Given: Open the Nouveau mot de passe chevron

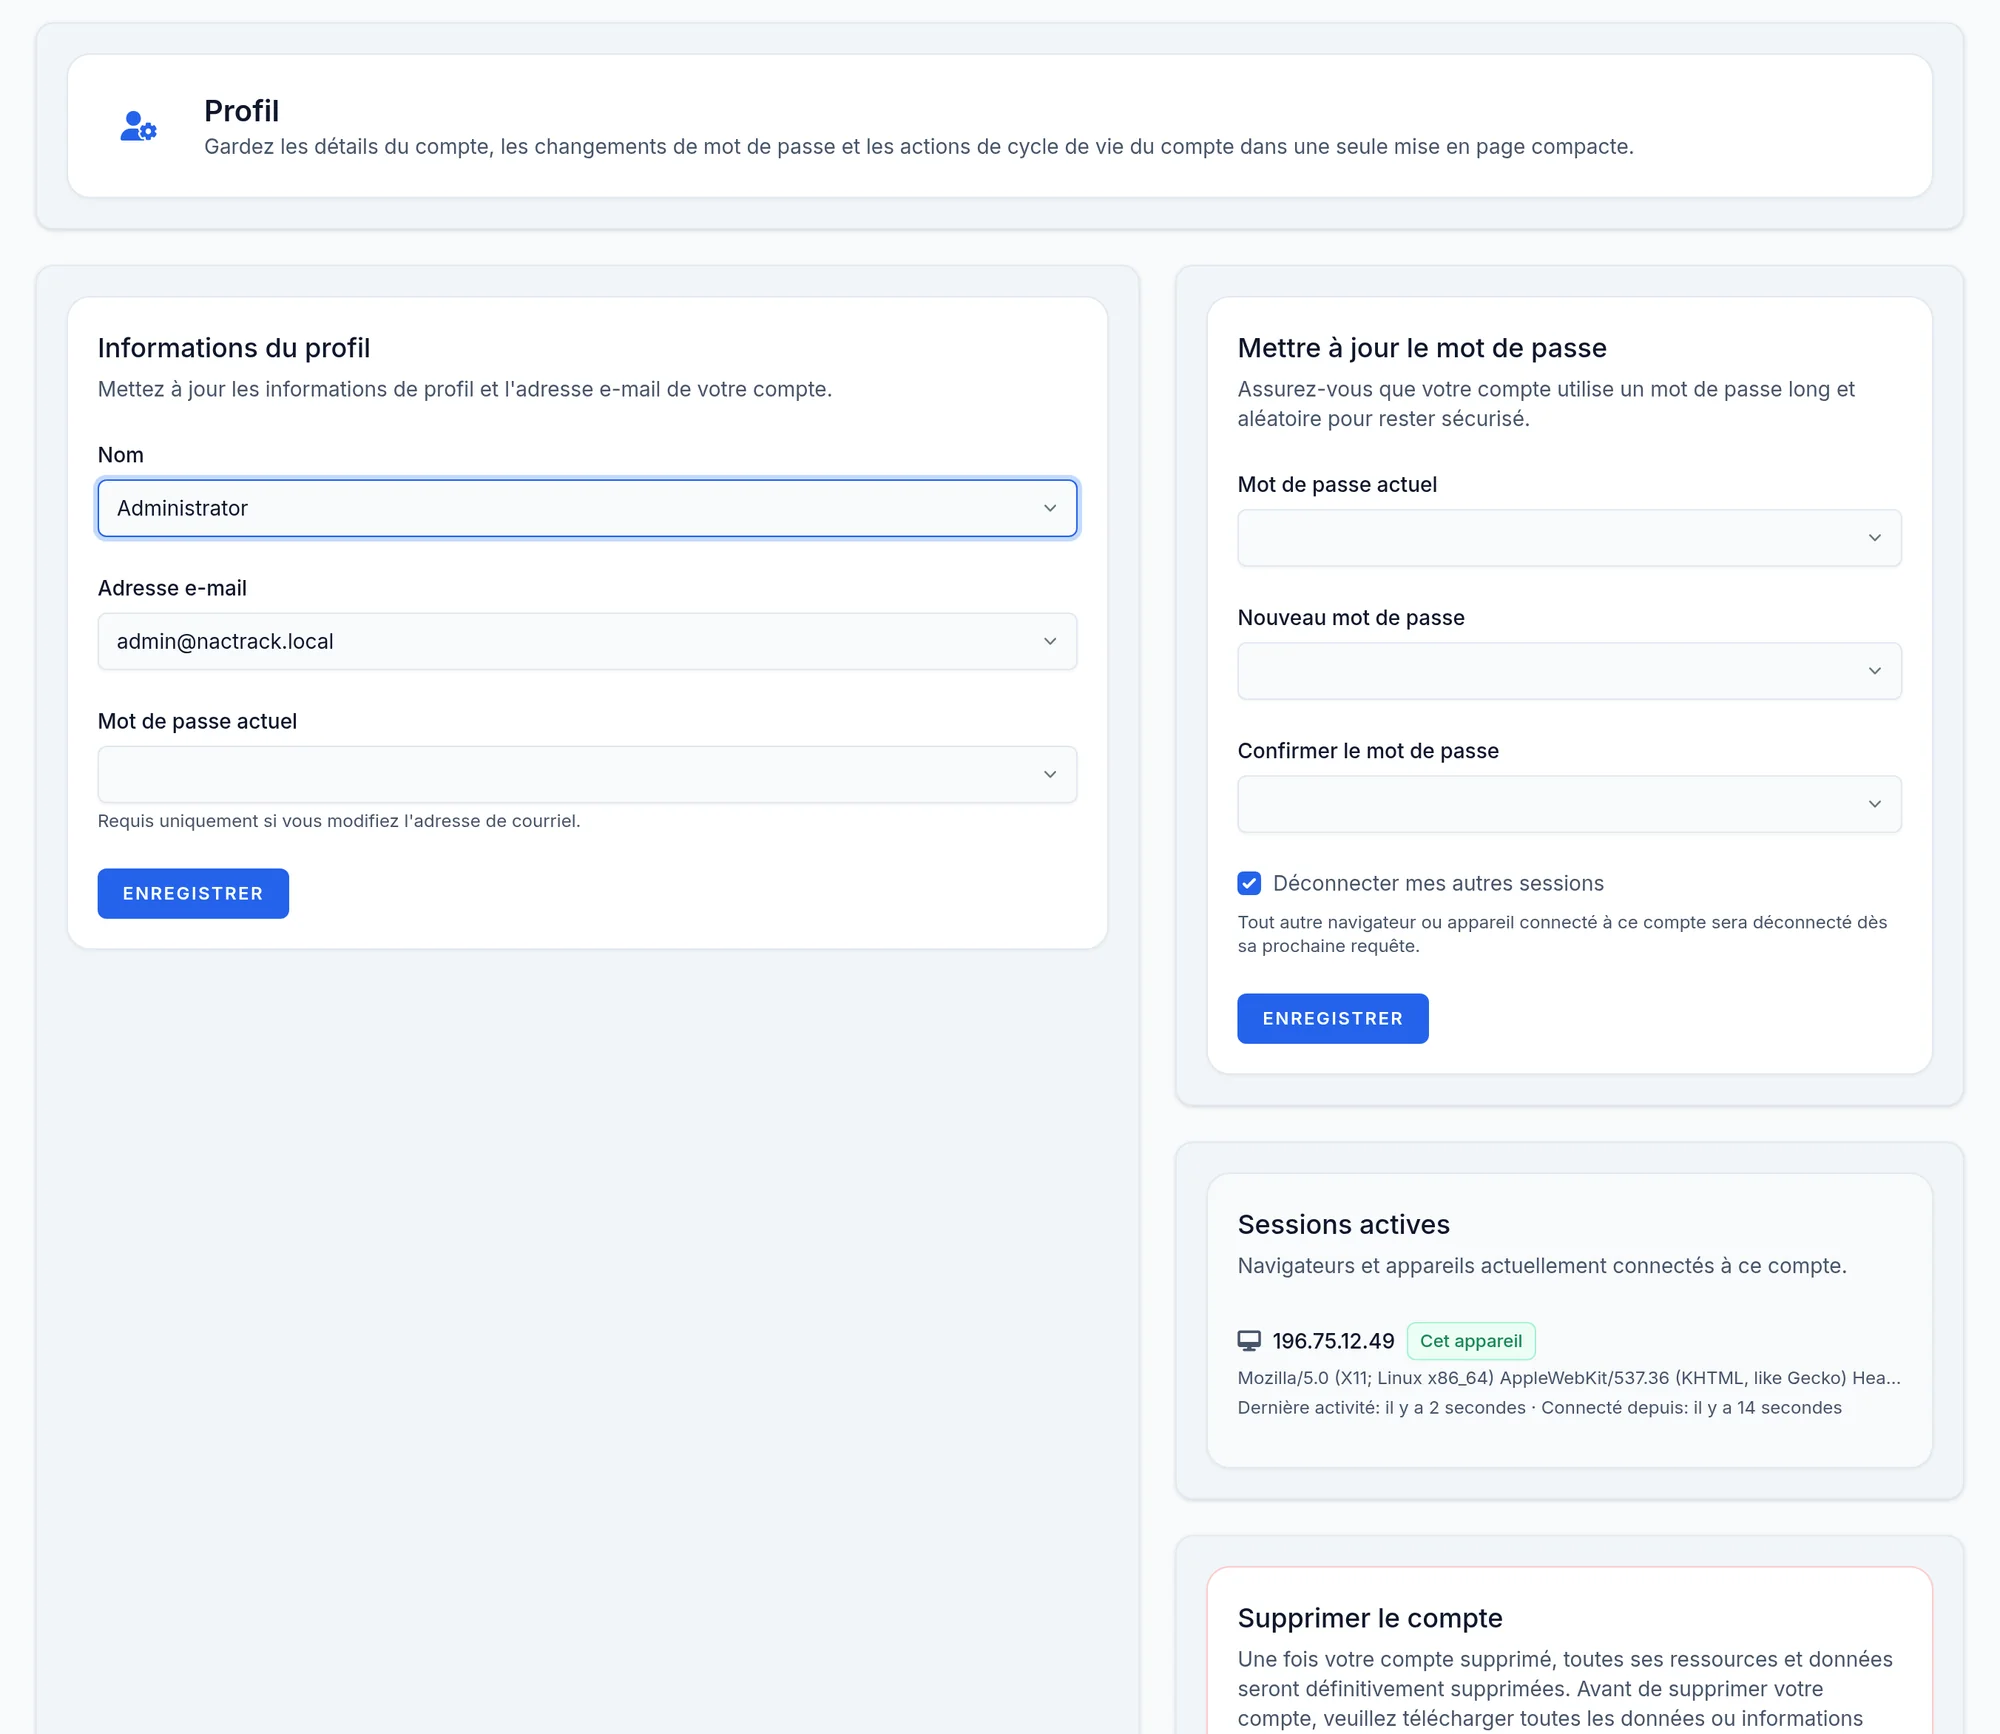Looking at the screenshot, I should (1875, 671).
